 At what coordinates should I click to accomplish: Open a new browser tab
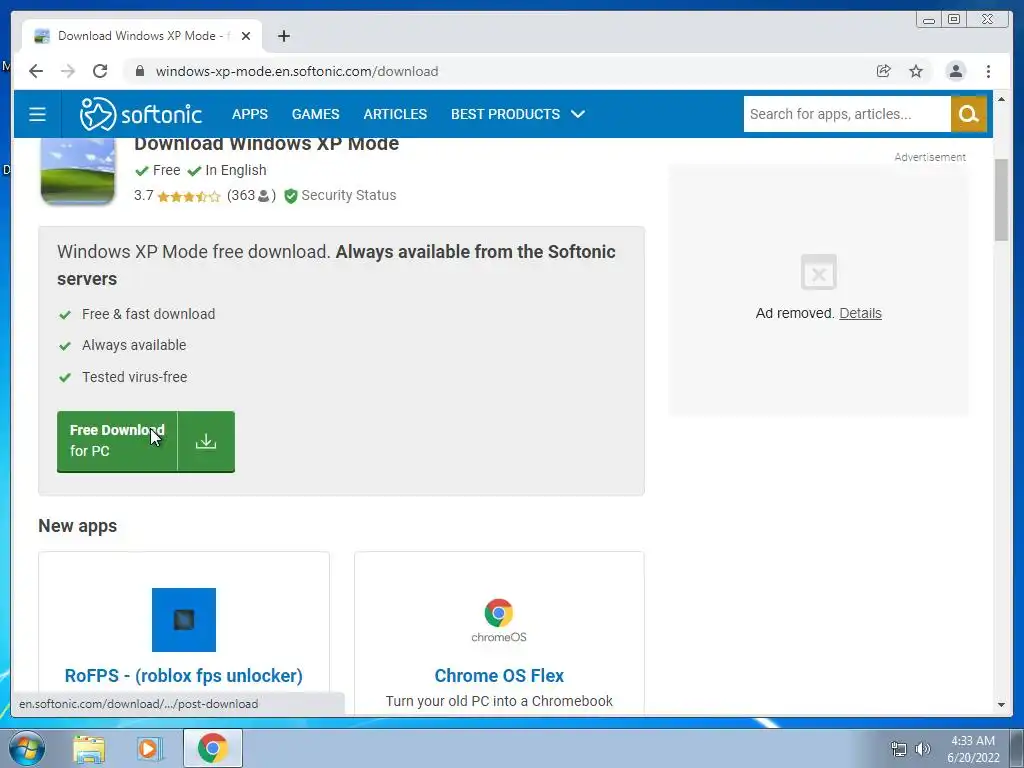click(283, 36)
